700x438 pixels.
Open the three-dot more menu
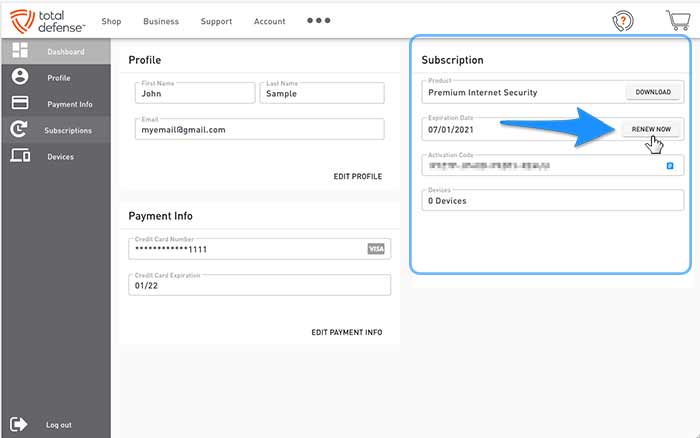(x=319, y=21)
